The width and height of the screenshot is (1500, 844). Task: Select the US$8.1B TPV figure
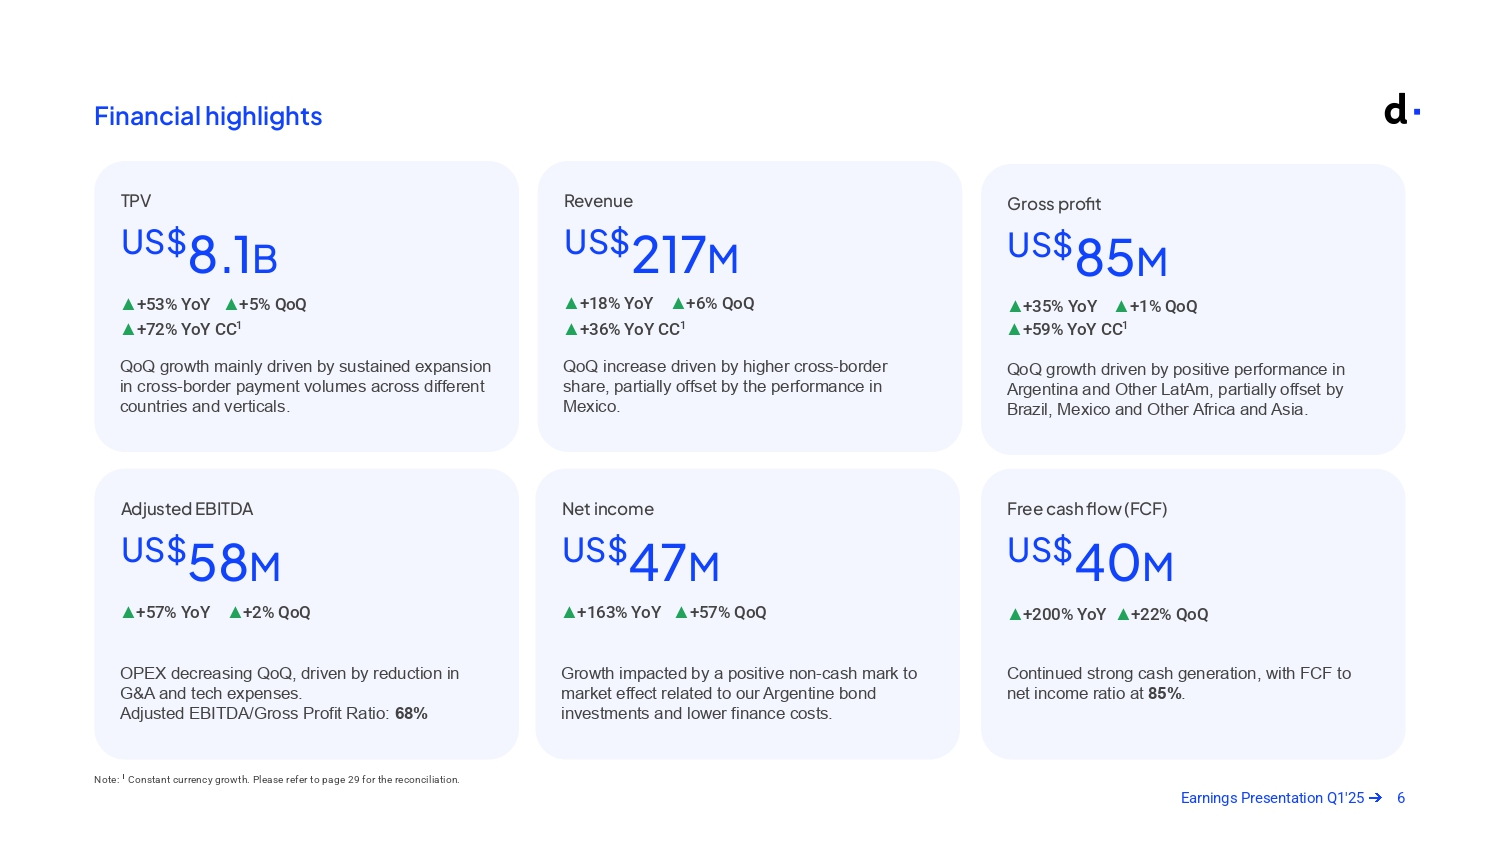199,253
